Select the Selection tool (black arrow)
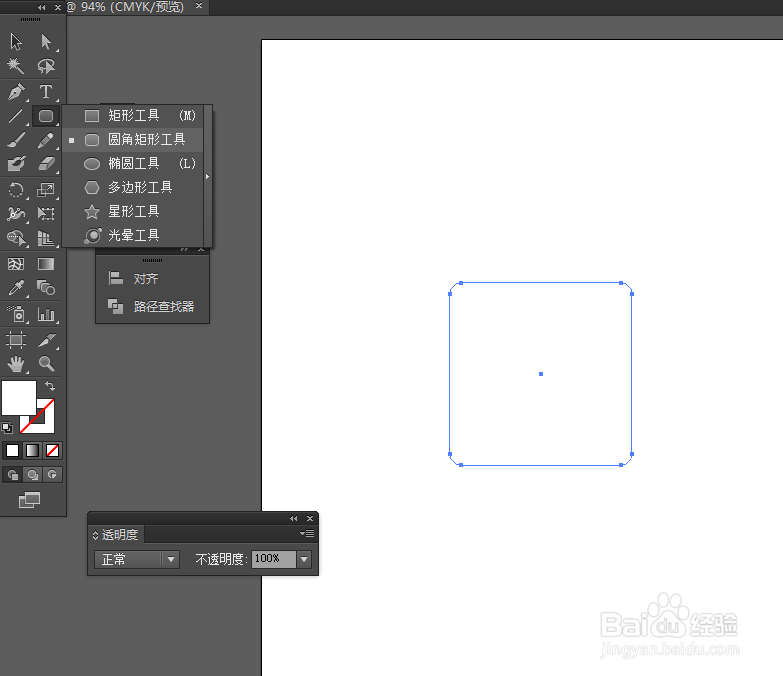The height and width of the screenshot is (676, 783). pyautogui.click(x=16, y=41)
